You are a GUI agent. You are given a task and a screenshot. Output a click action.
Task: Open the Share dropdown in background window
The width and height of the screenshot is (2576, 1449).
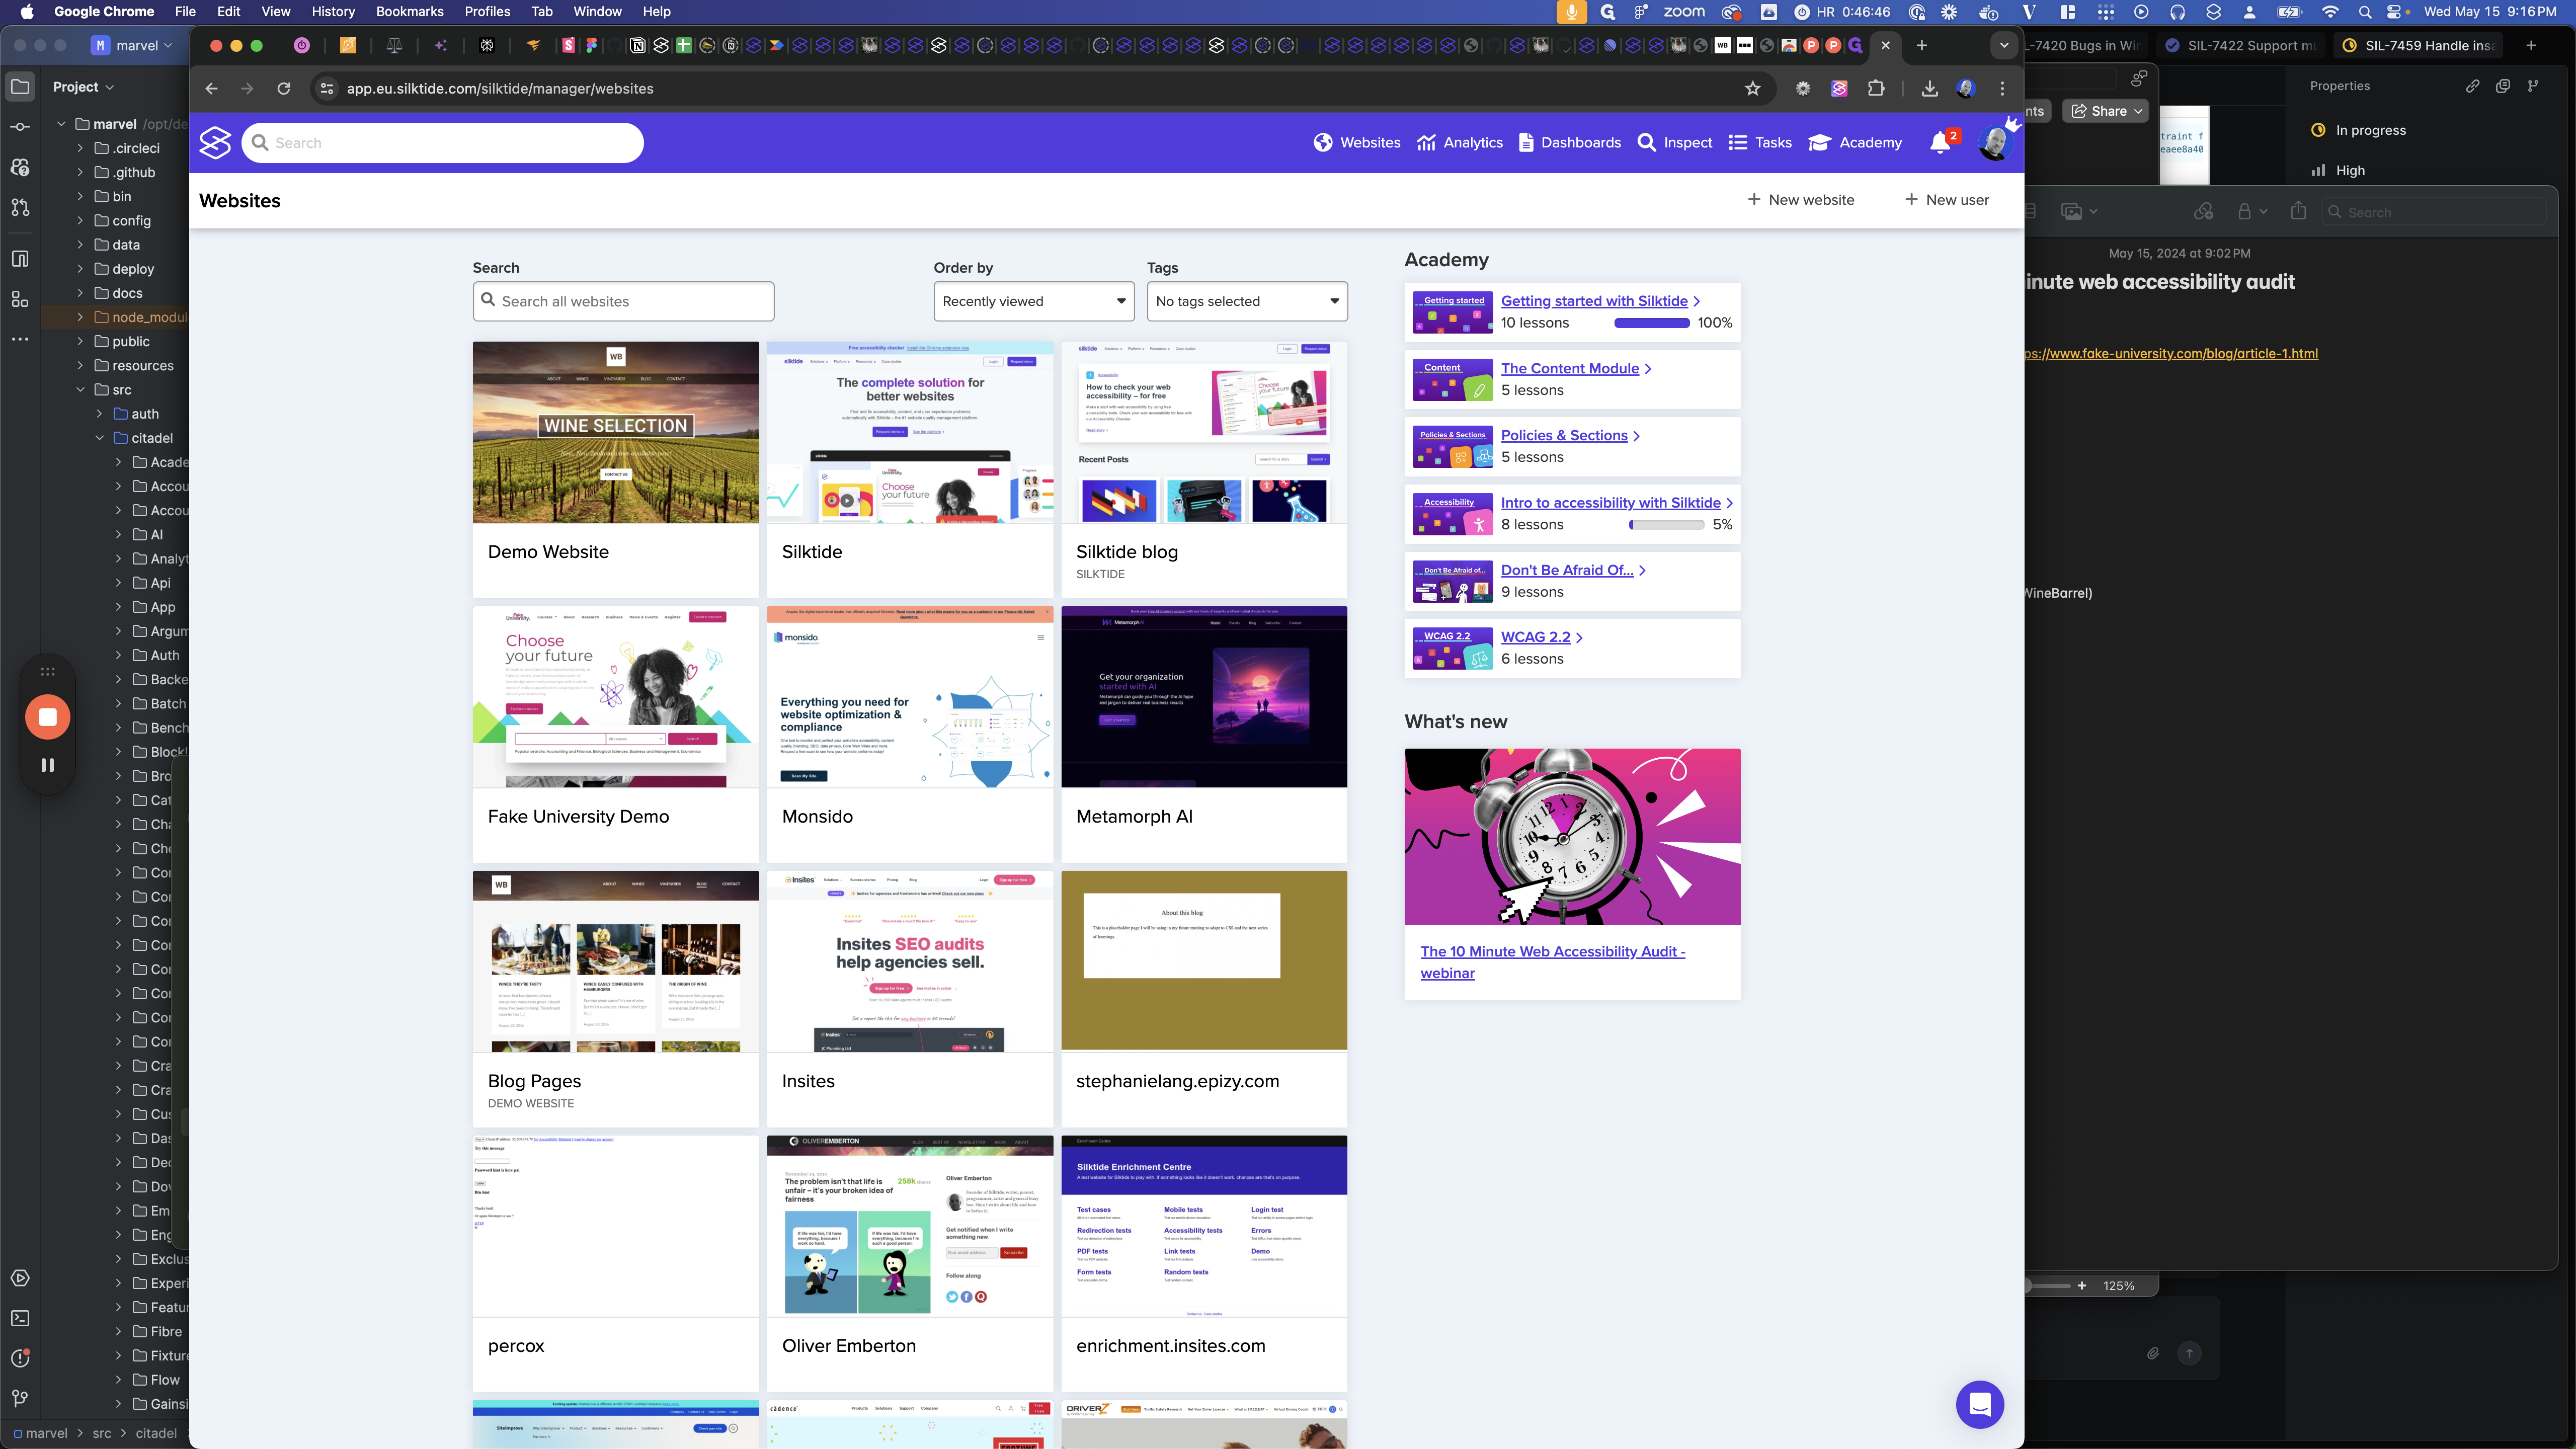pos(2105,111)
